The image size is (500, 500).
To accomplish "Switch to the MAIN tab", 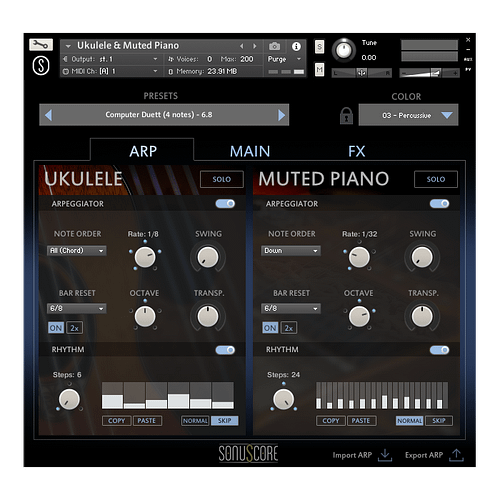I will pyautogui.click(x=250, y=151).
